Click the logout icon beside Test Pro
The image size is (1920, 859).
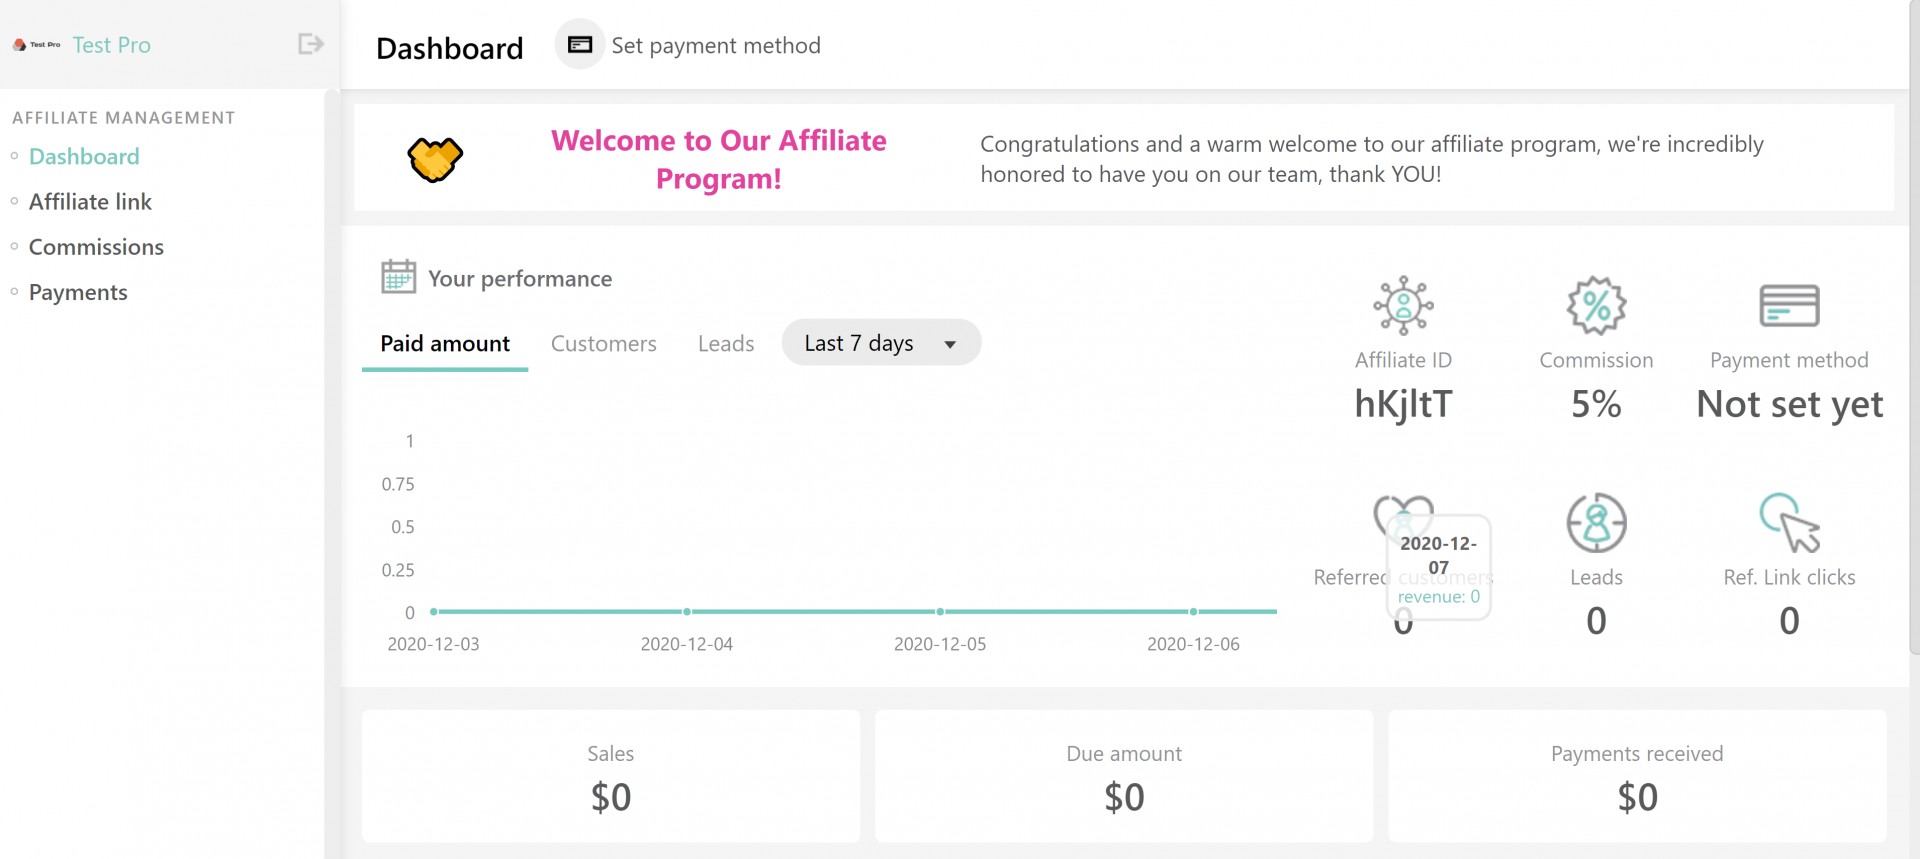coord(310,44)
